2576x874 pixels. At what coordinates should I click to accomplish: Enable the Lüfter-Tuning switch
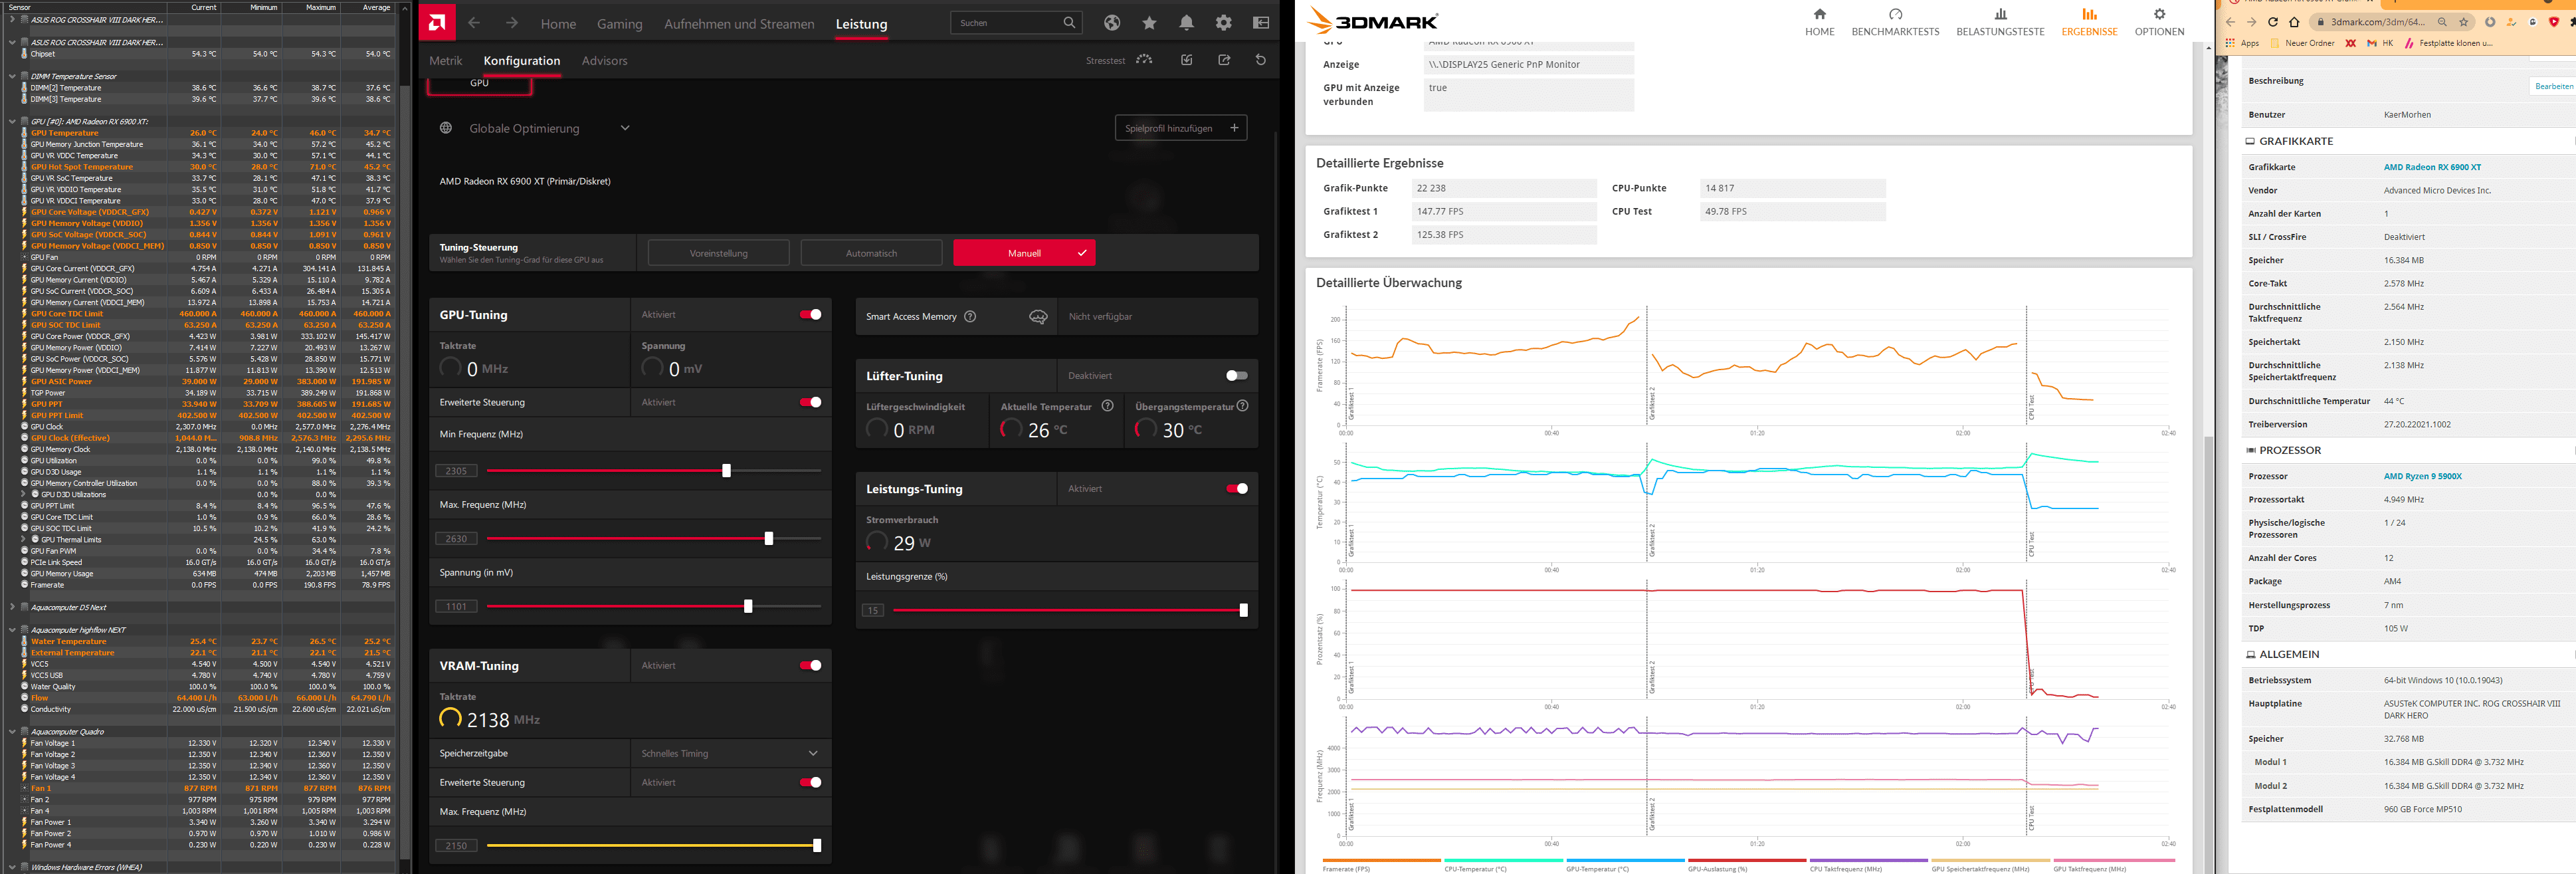click(x=1237, y=376)
